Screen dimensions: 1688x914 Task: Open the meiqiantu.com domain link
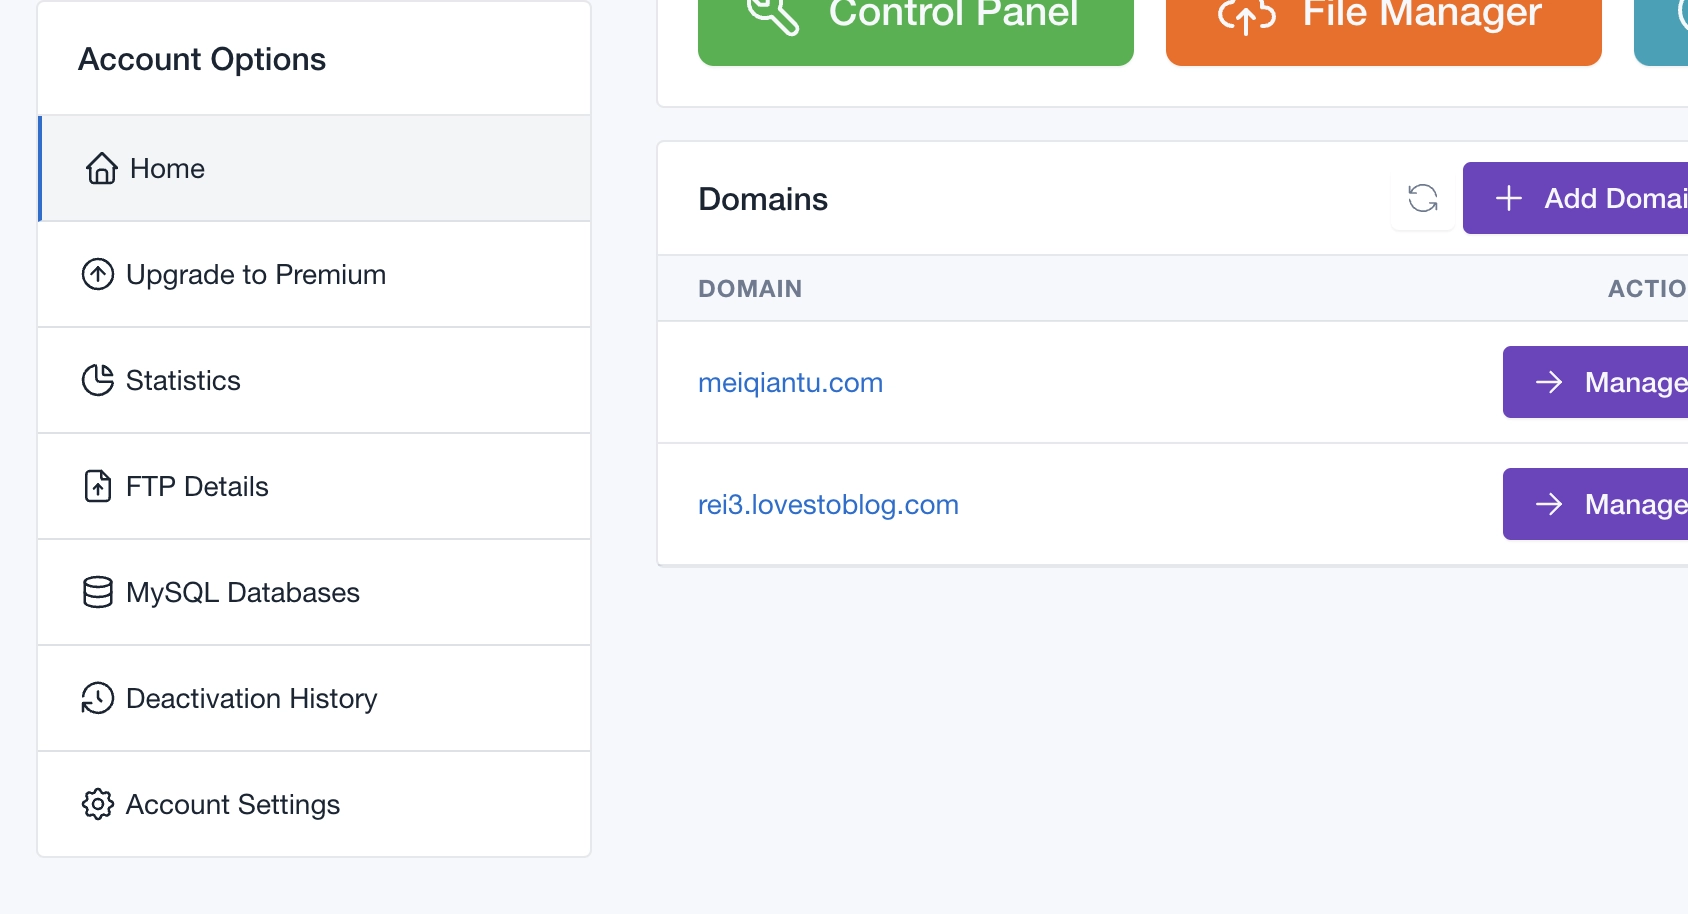click(x=790, y=383)
